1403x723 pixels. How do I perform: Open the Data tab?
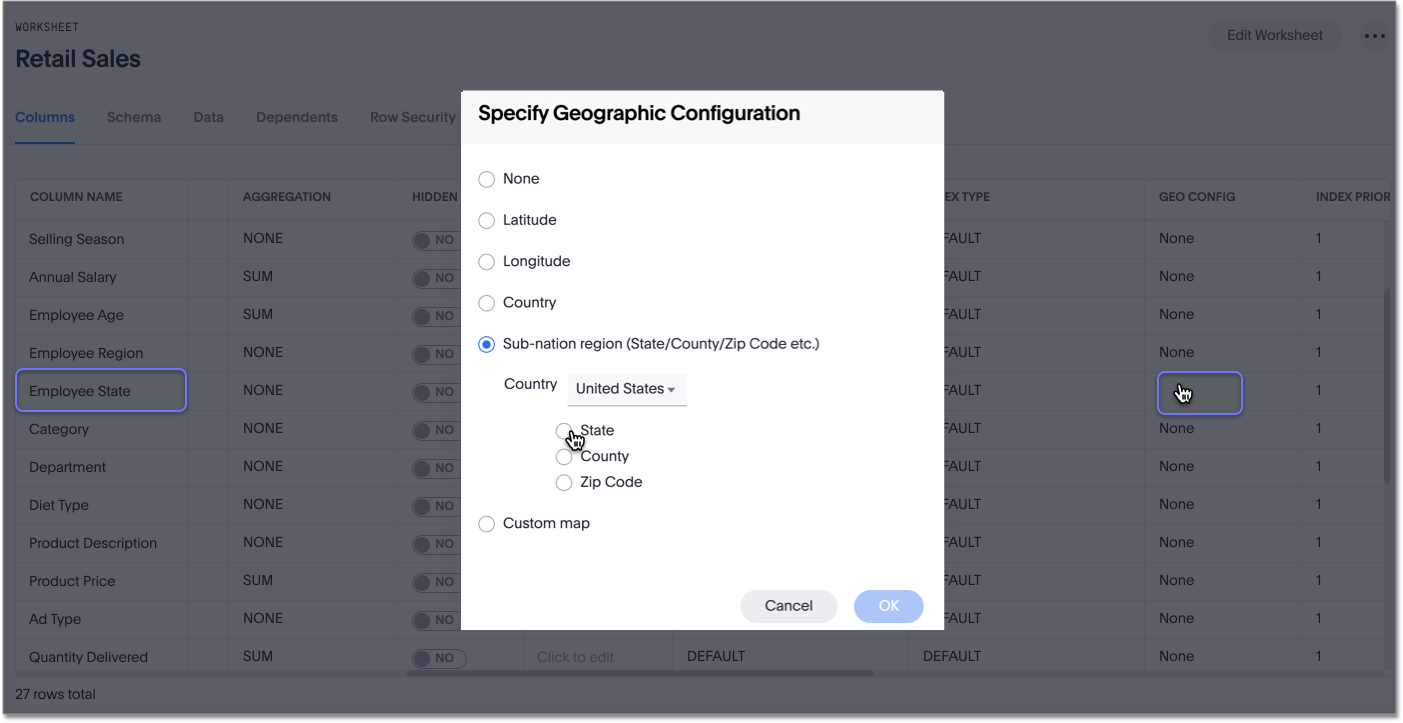tap(208, 117)
